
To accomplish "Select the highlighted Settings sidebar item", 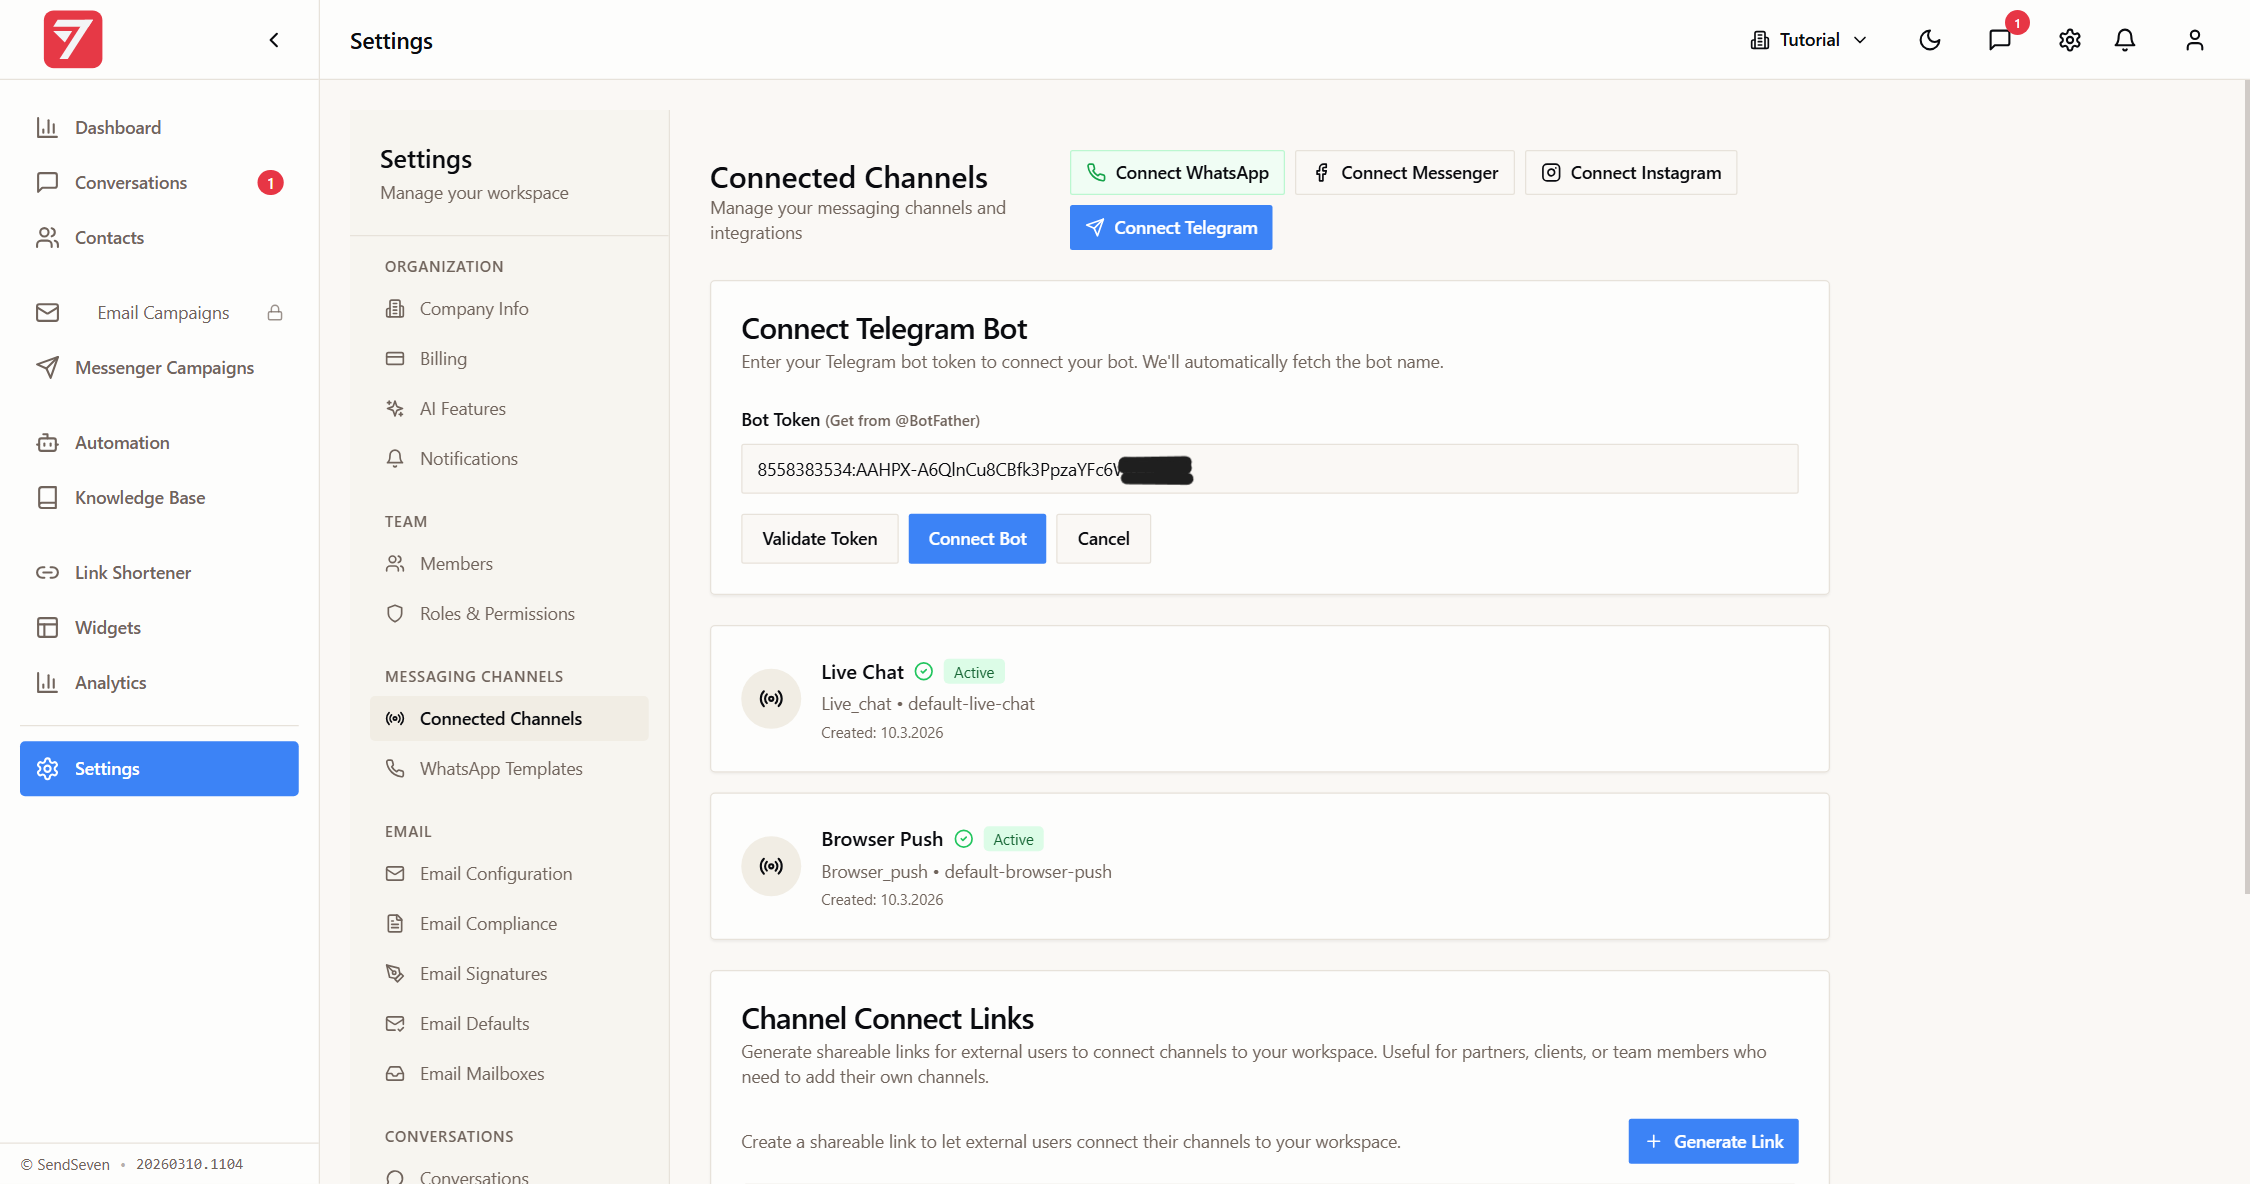I will 159,768.
